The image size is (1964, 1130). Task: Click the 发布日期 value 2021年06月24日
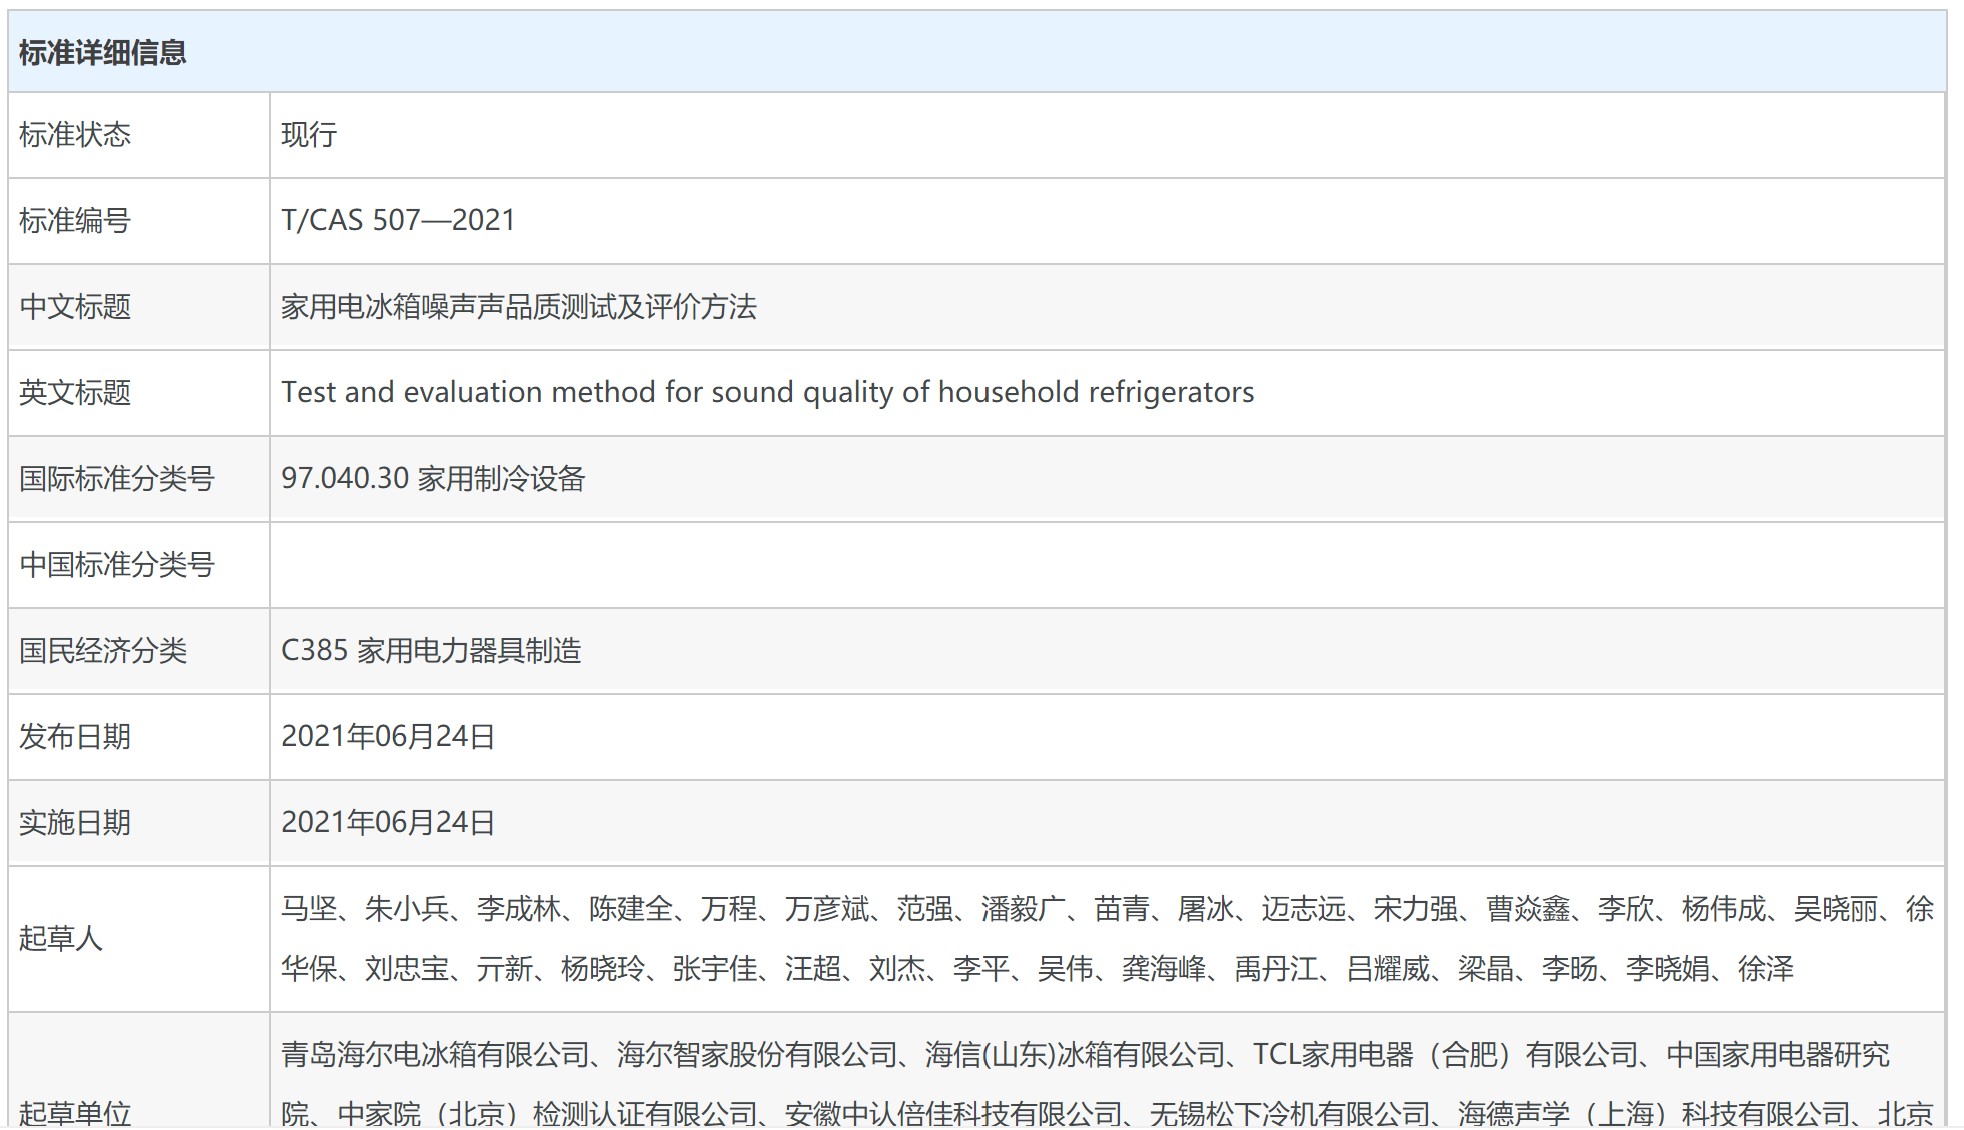[x=388, y=737]
